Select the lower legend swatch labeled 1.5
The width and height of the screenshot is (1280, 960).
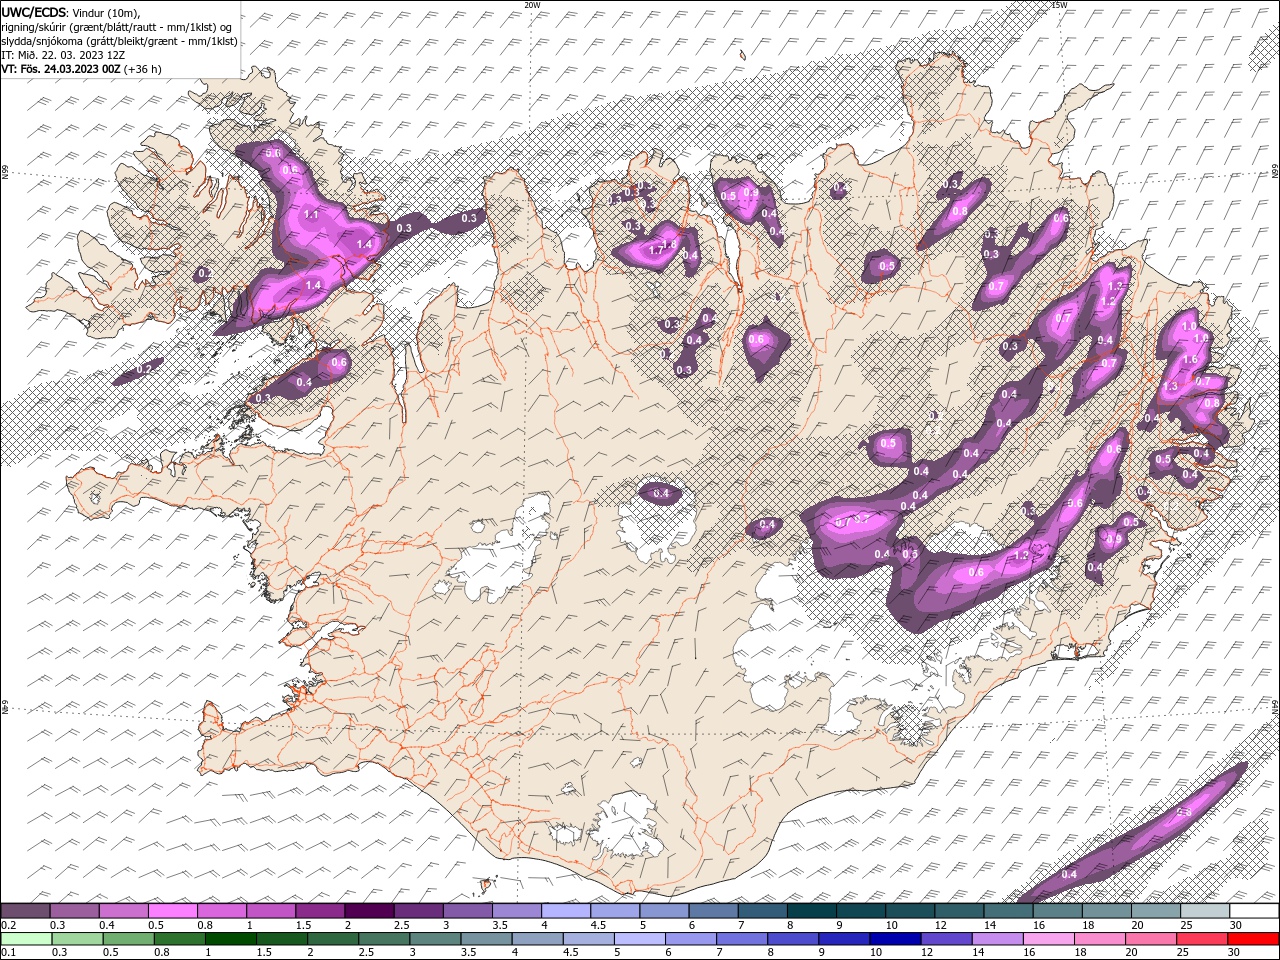[281, 939]
